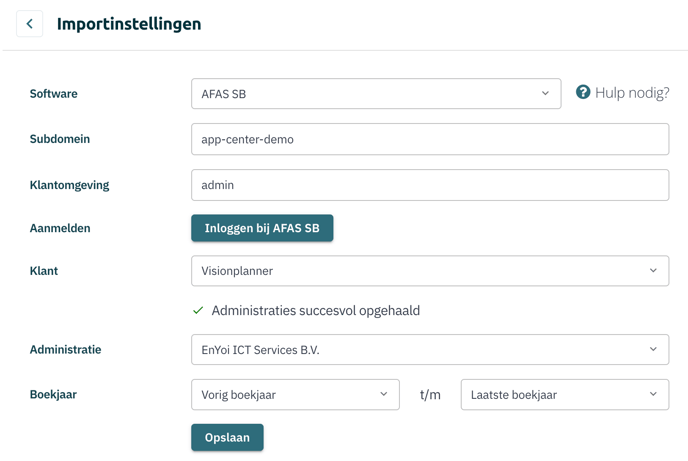
Task: Click Inloggen bij AFAS SB button
Action: [262, 228]
